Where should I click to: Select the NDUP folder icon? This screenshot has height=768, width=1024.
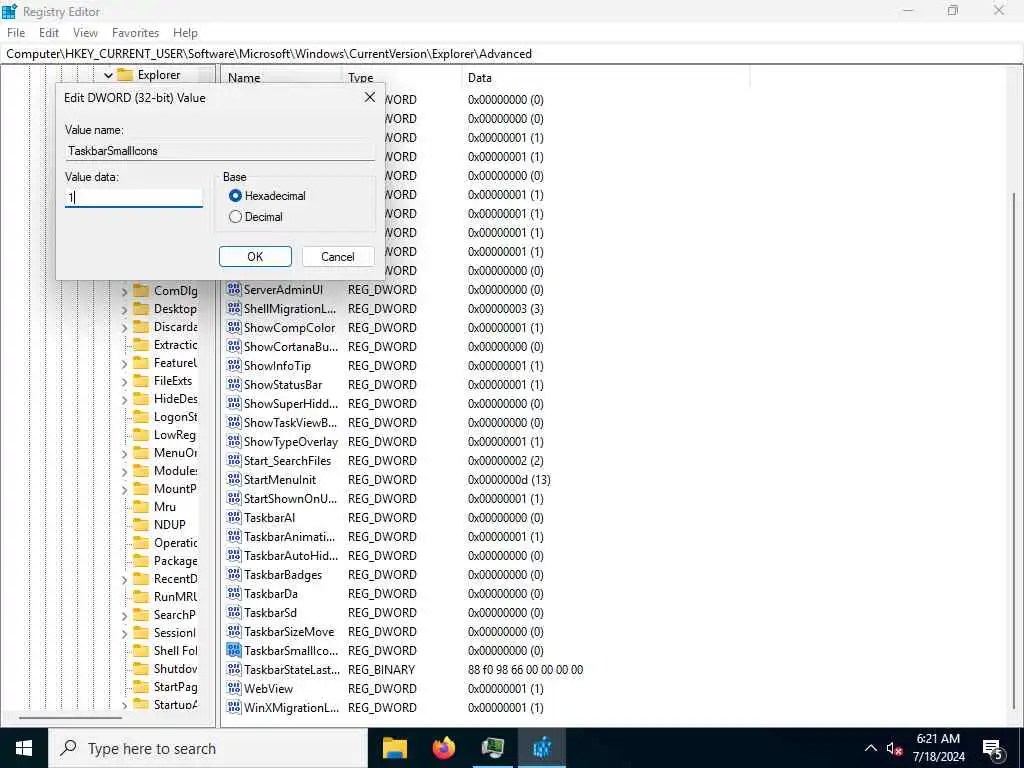141,524
